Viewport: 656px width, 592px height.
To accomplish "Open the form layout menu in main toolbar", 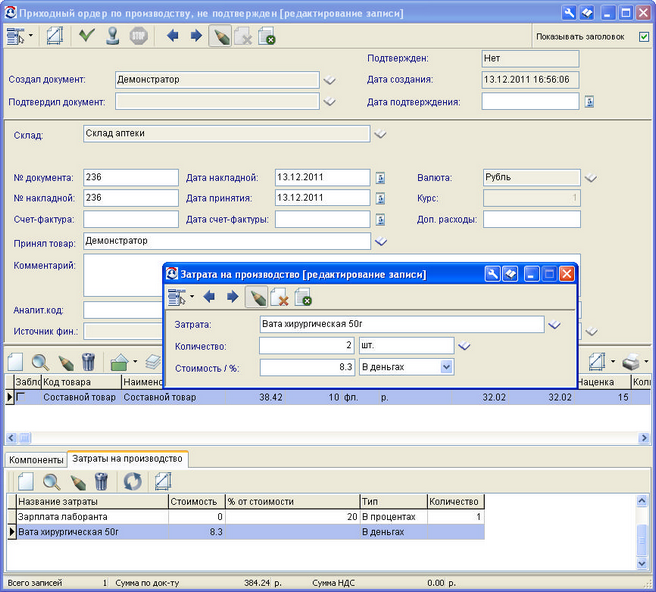I will (x=19, y=36).
